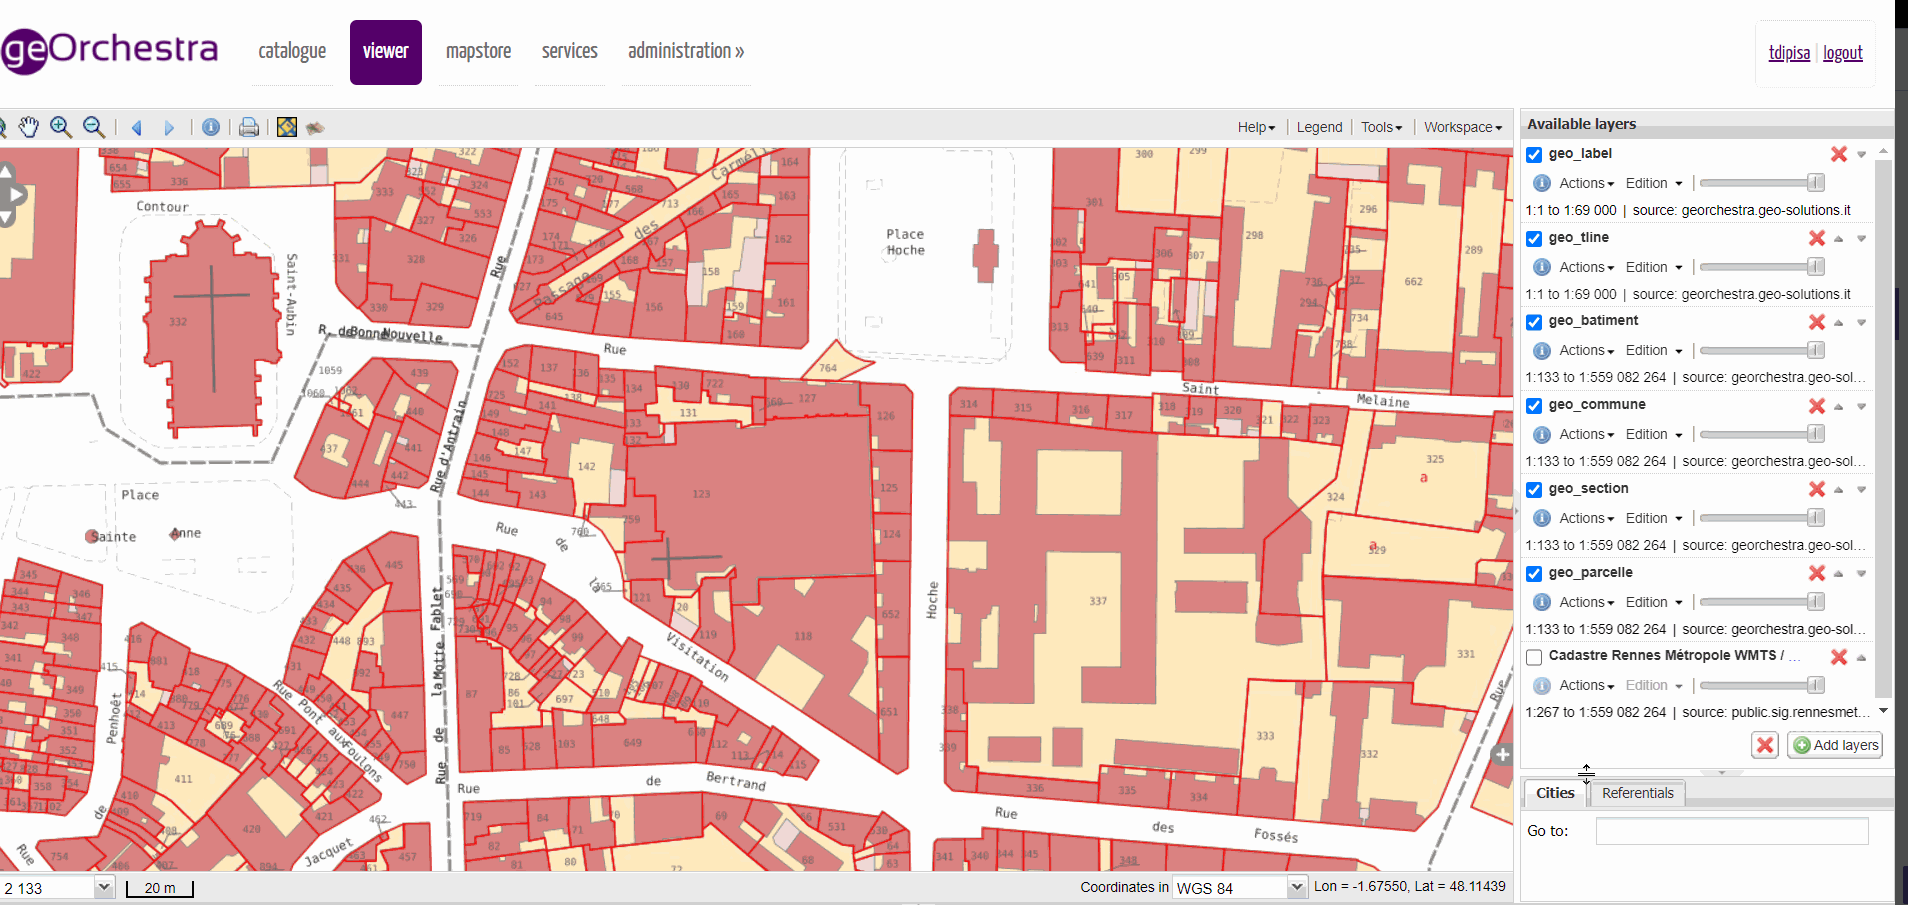Viewport: 1908px width, 905px height.
Task: Toggle geo_section layer visibility
Action: coord(1534,490)
